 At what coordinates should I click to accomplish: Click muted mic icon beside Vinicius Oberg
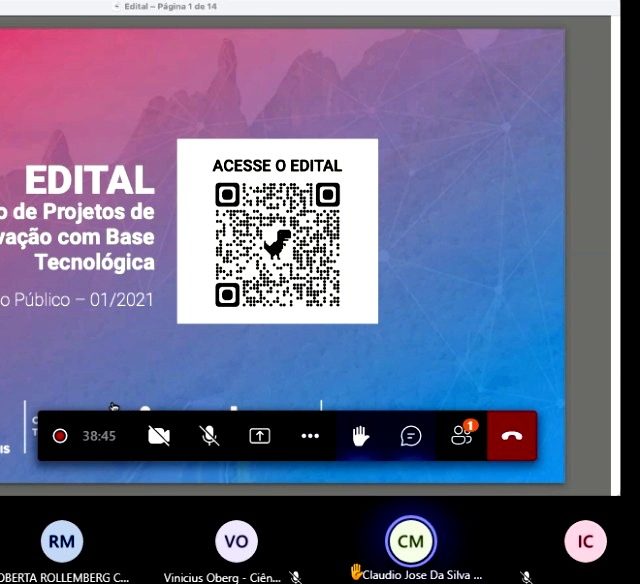pos(295,577)
